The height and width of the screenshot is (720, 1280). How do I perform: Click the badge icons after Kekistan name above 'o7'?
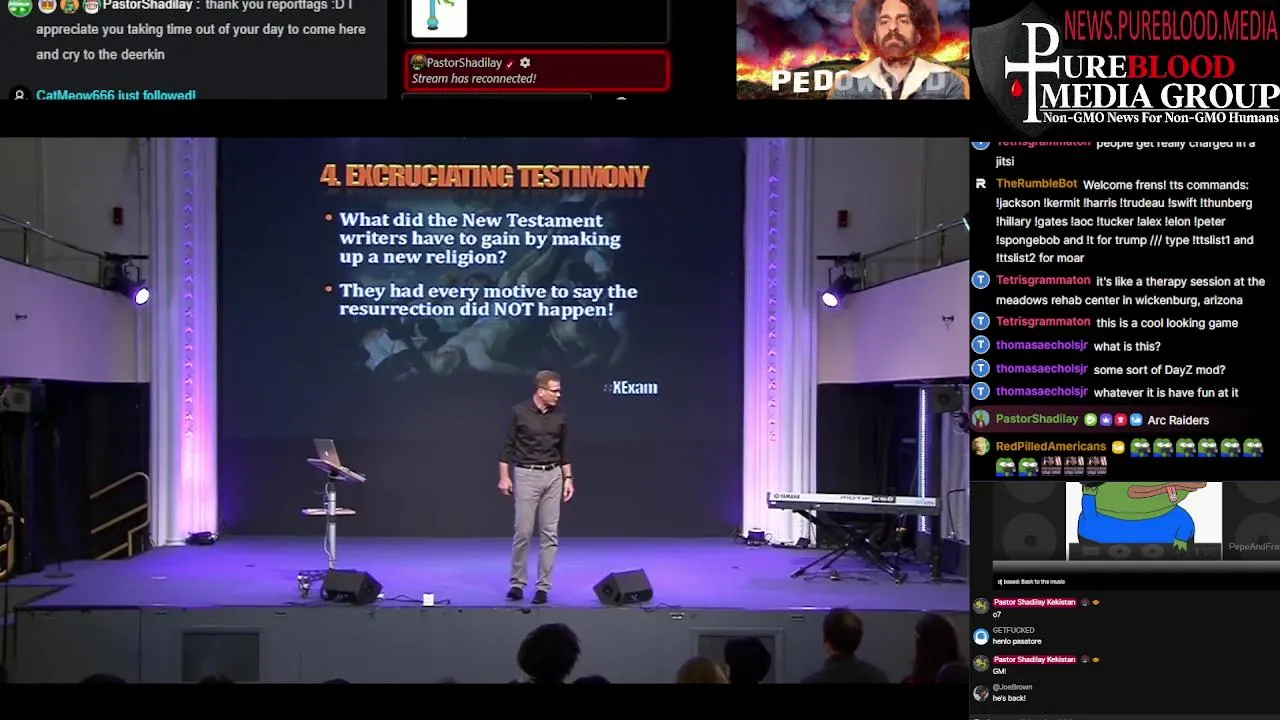point(1090,602)
